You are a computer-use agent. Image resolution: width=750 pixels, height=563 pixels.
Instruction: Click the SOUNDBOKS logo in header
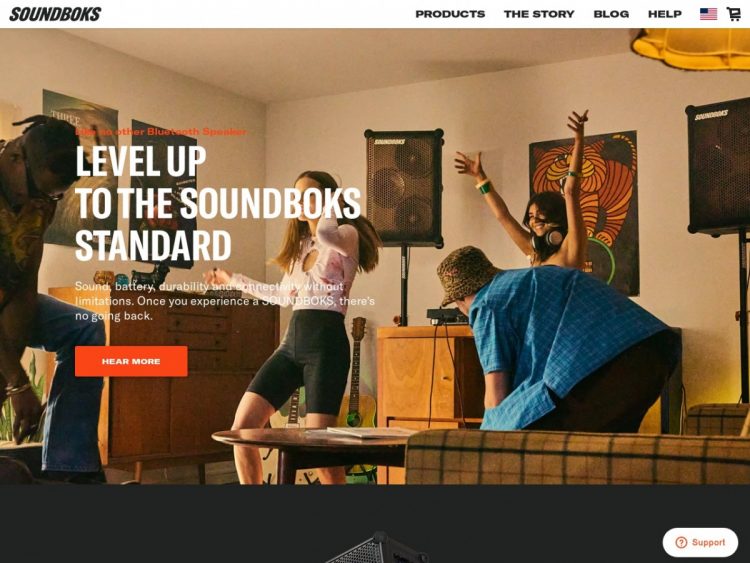click(x=55, y=14)
